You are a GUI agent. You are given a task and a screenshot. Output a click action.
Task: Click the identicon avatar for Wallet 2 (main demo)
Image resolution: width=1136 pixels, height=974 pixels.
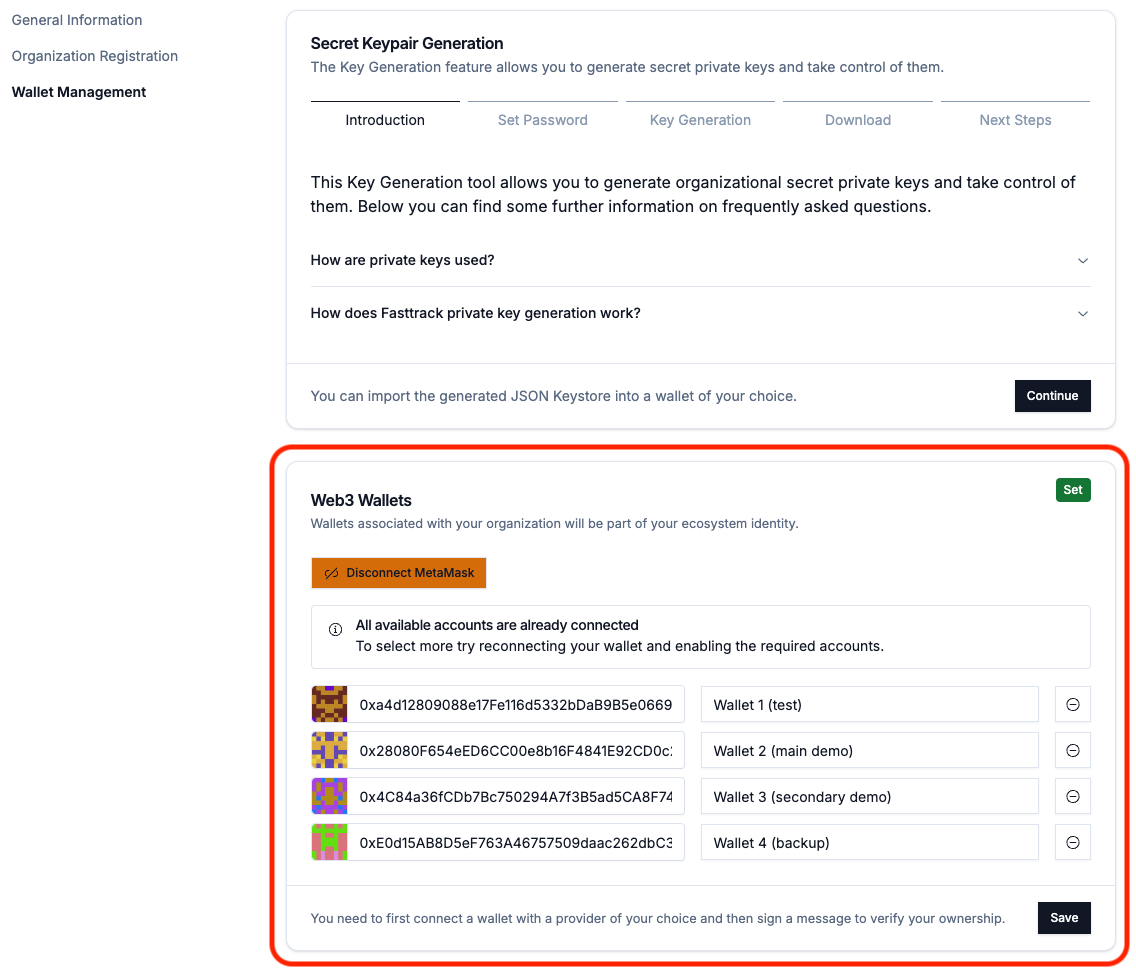tap(329, 750)
